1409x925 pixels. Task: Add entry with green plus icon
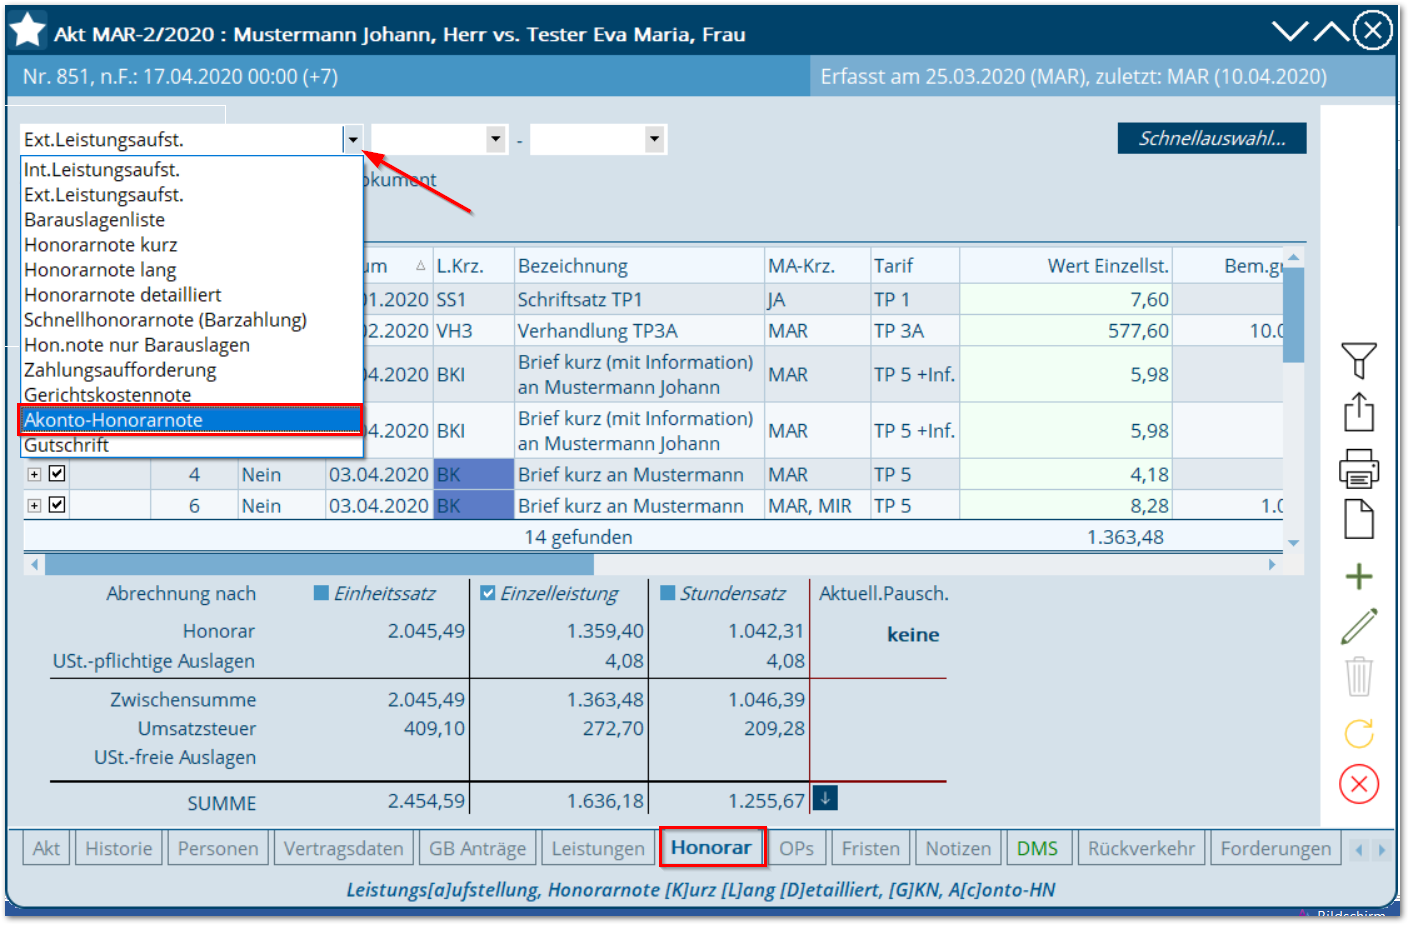pyautogui.click(x=1359, y=576)
